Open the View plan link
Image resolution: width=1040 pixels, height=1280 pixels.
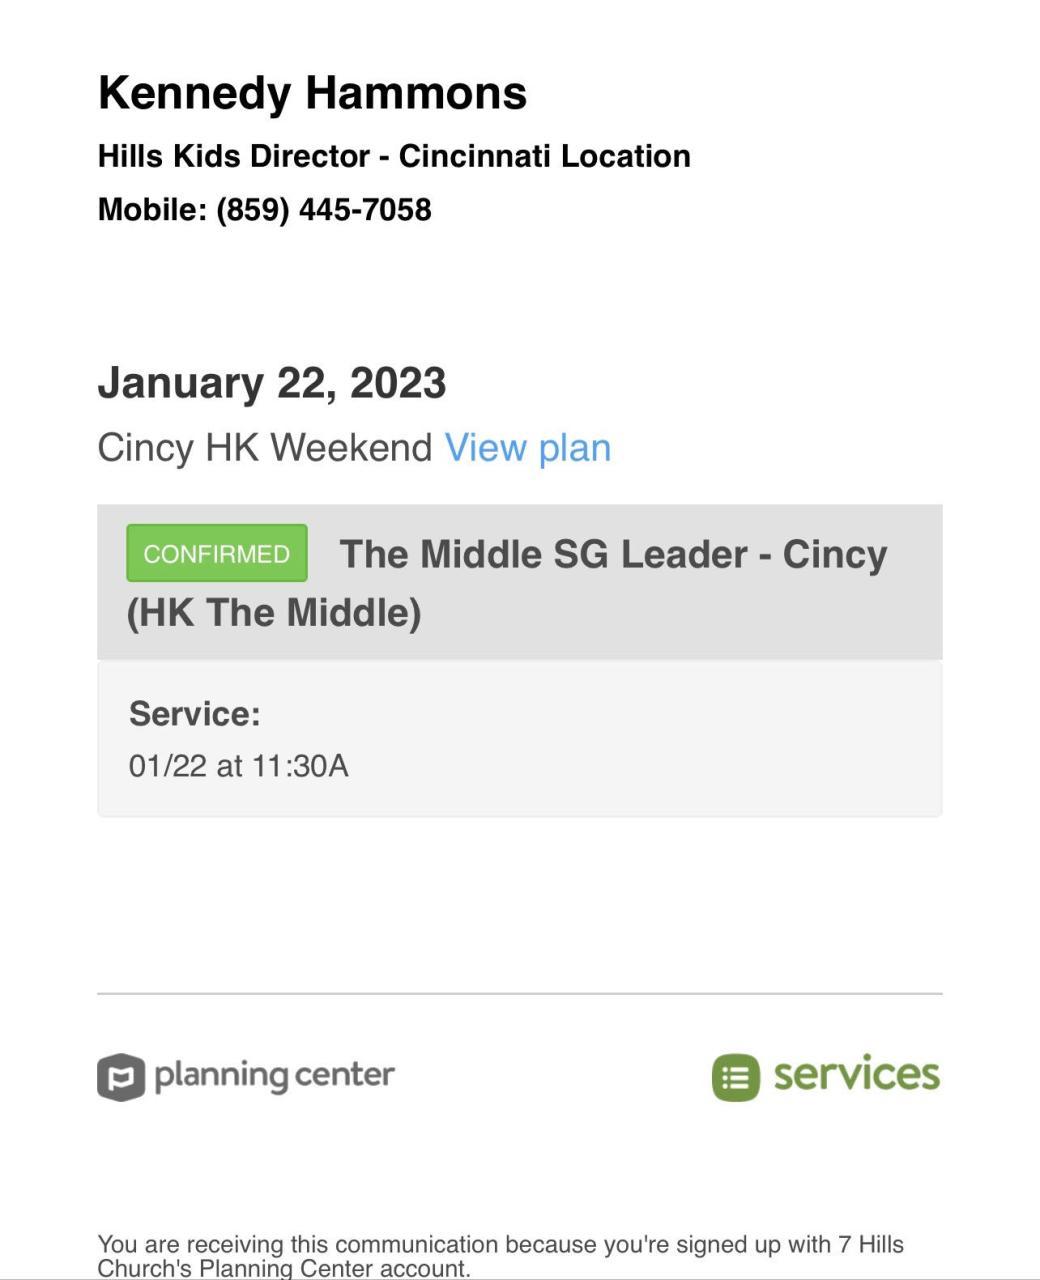point(527,448)
